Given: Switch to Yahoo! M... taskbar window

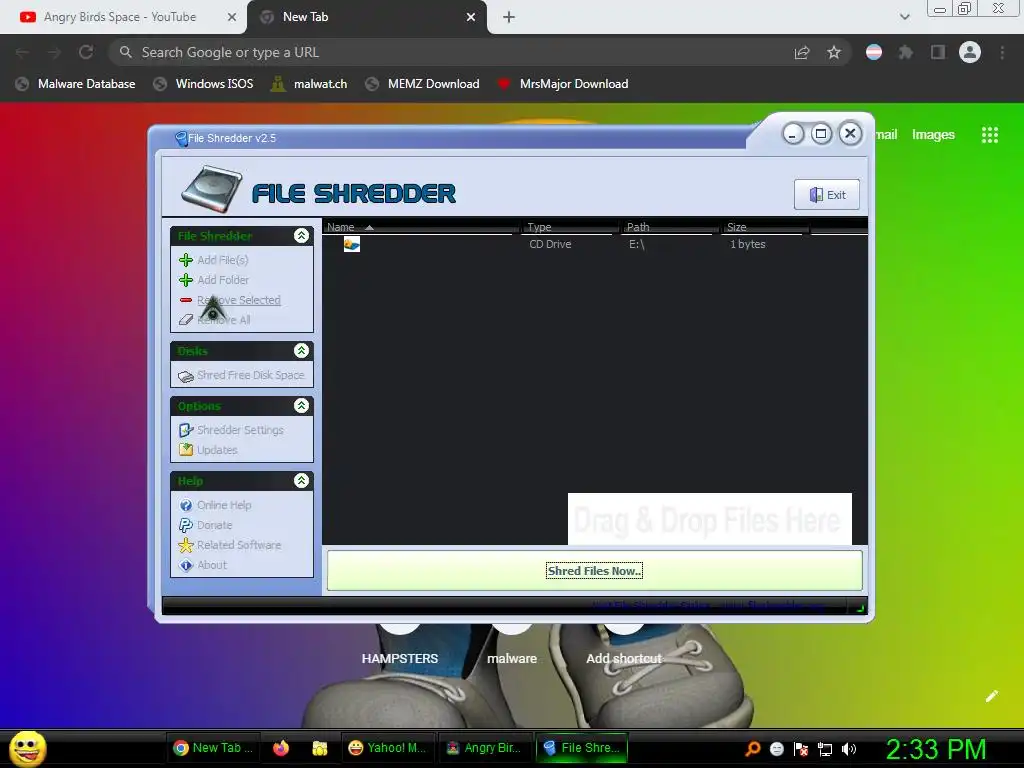Looking at the screenshot, I should [x=387, y=748].
